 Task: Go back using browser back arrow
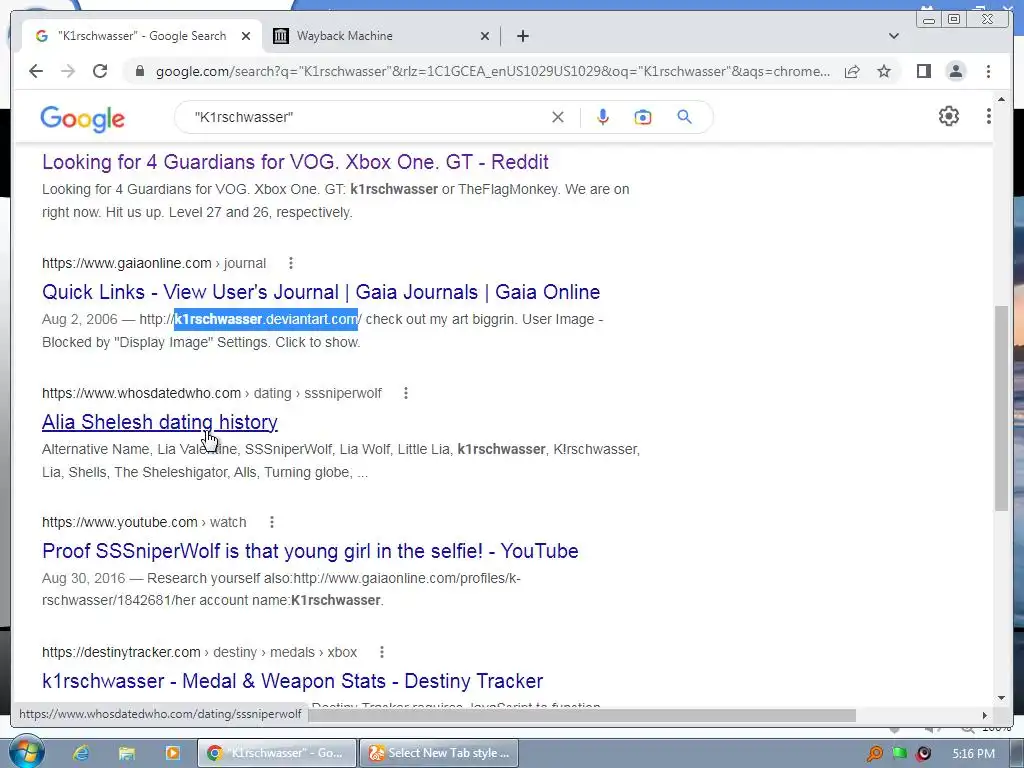[x=36, y=71]
